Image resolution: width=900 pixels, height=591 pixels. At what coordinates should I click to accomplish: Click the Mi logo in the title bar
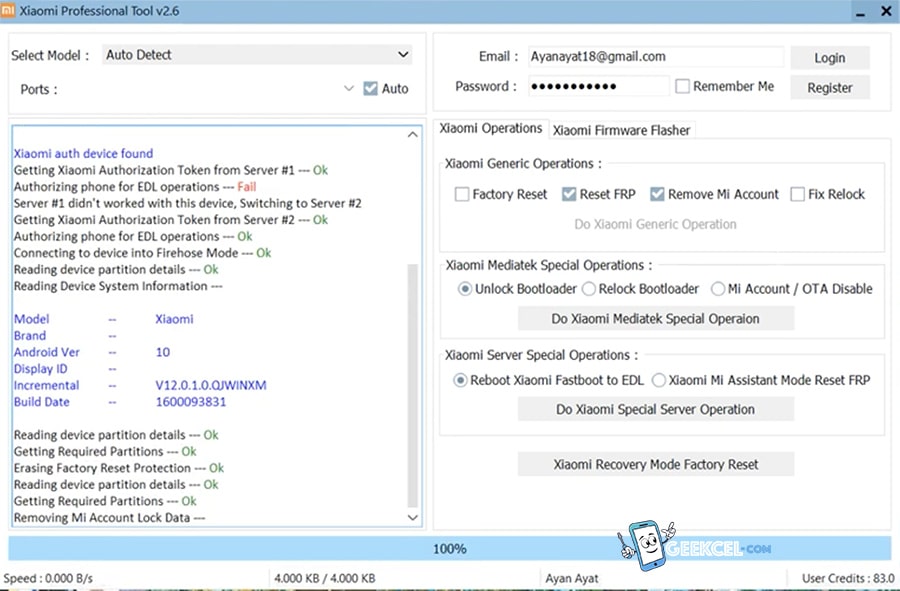point(8,10)
